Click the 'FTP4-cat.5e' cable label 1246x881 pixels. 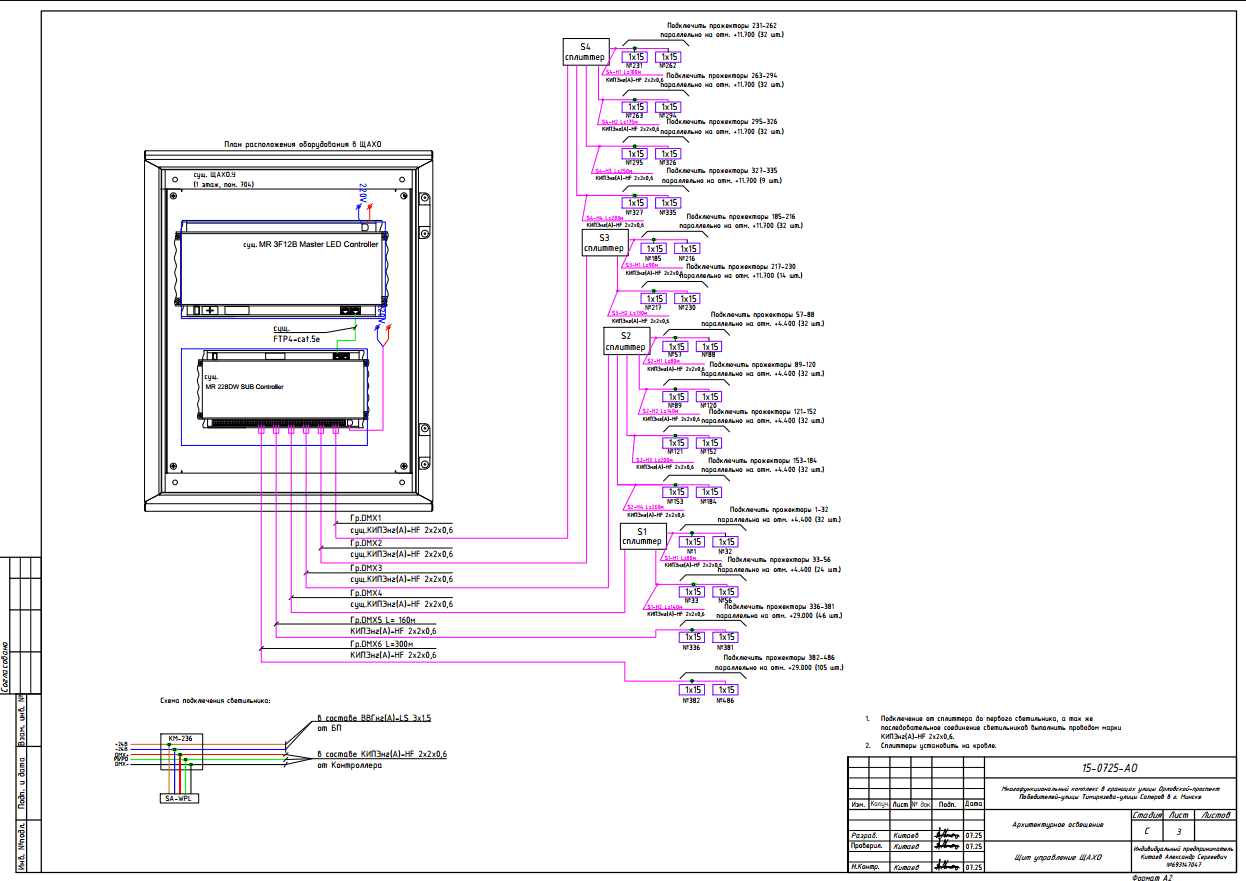297,340
